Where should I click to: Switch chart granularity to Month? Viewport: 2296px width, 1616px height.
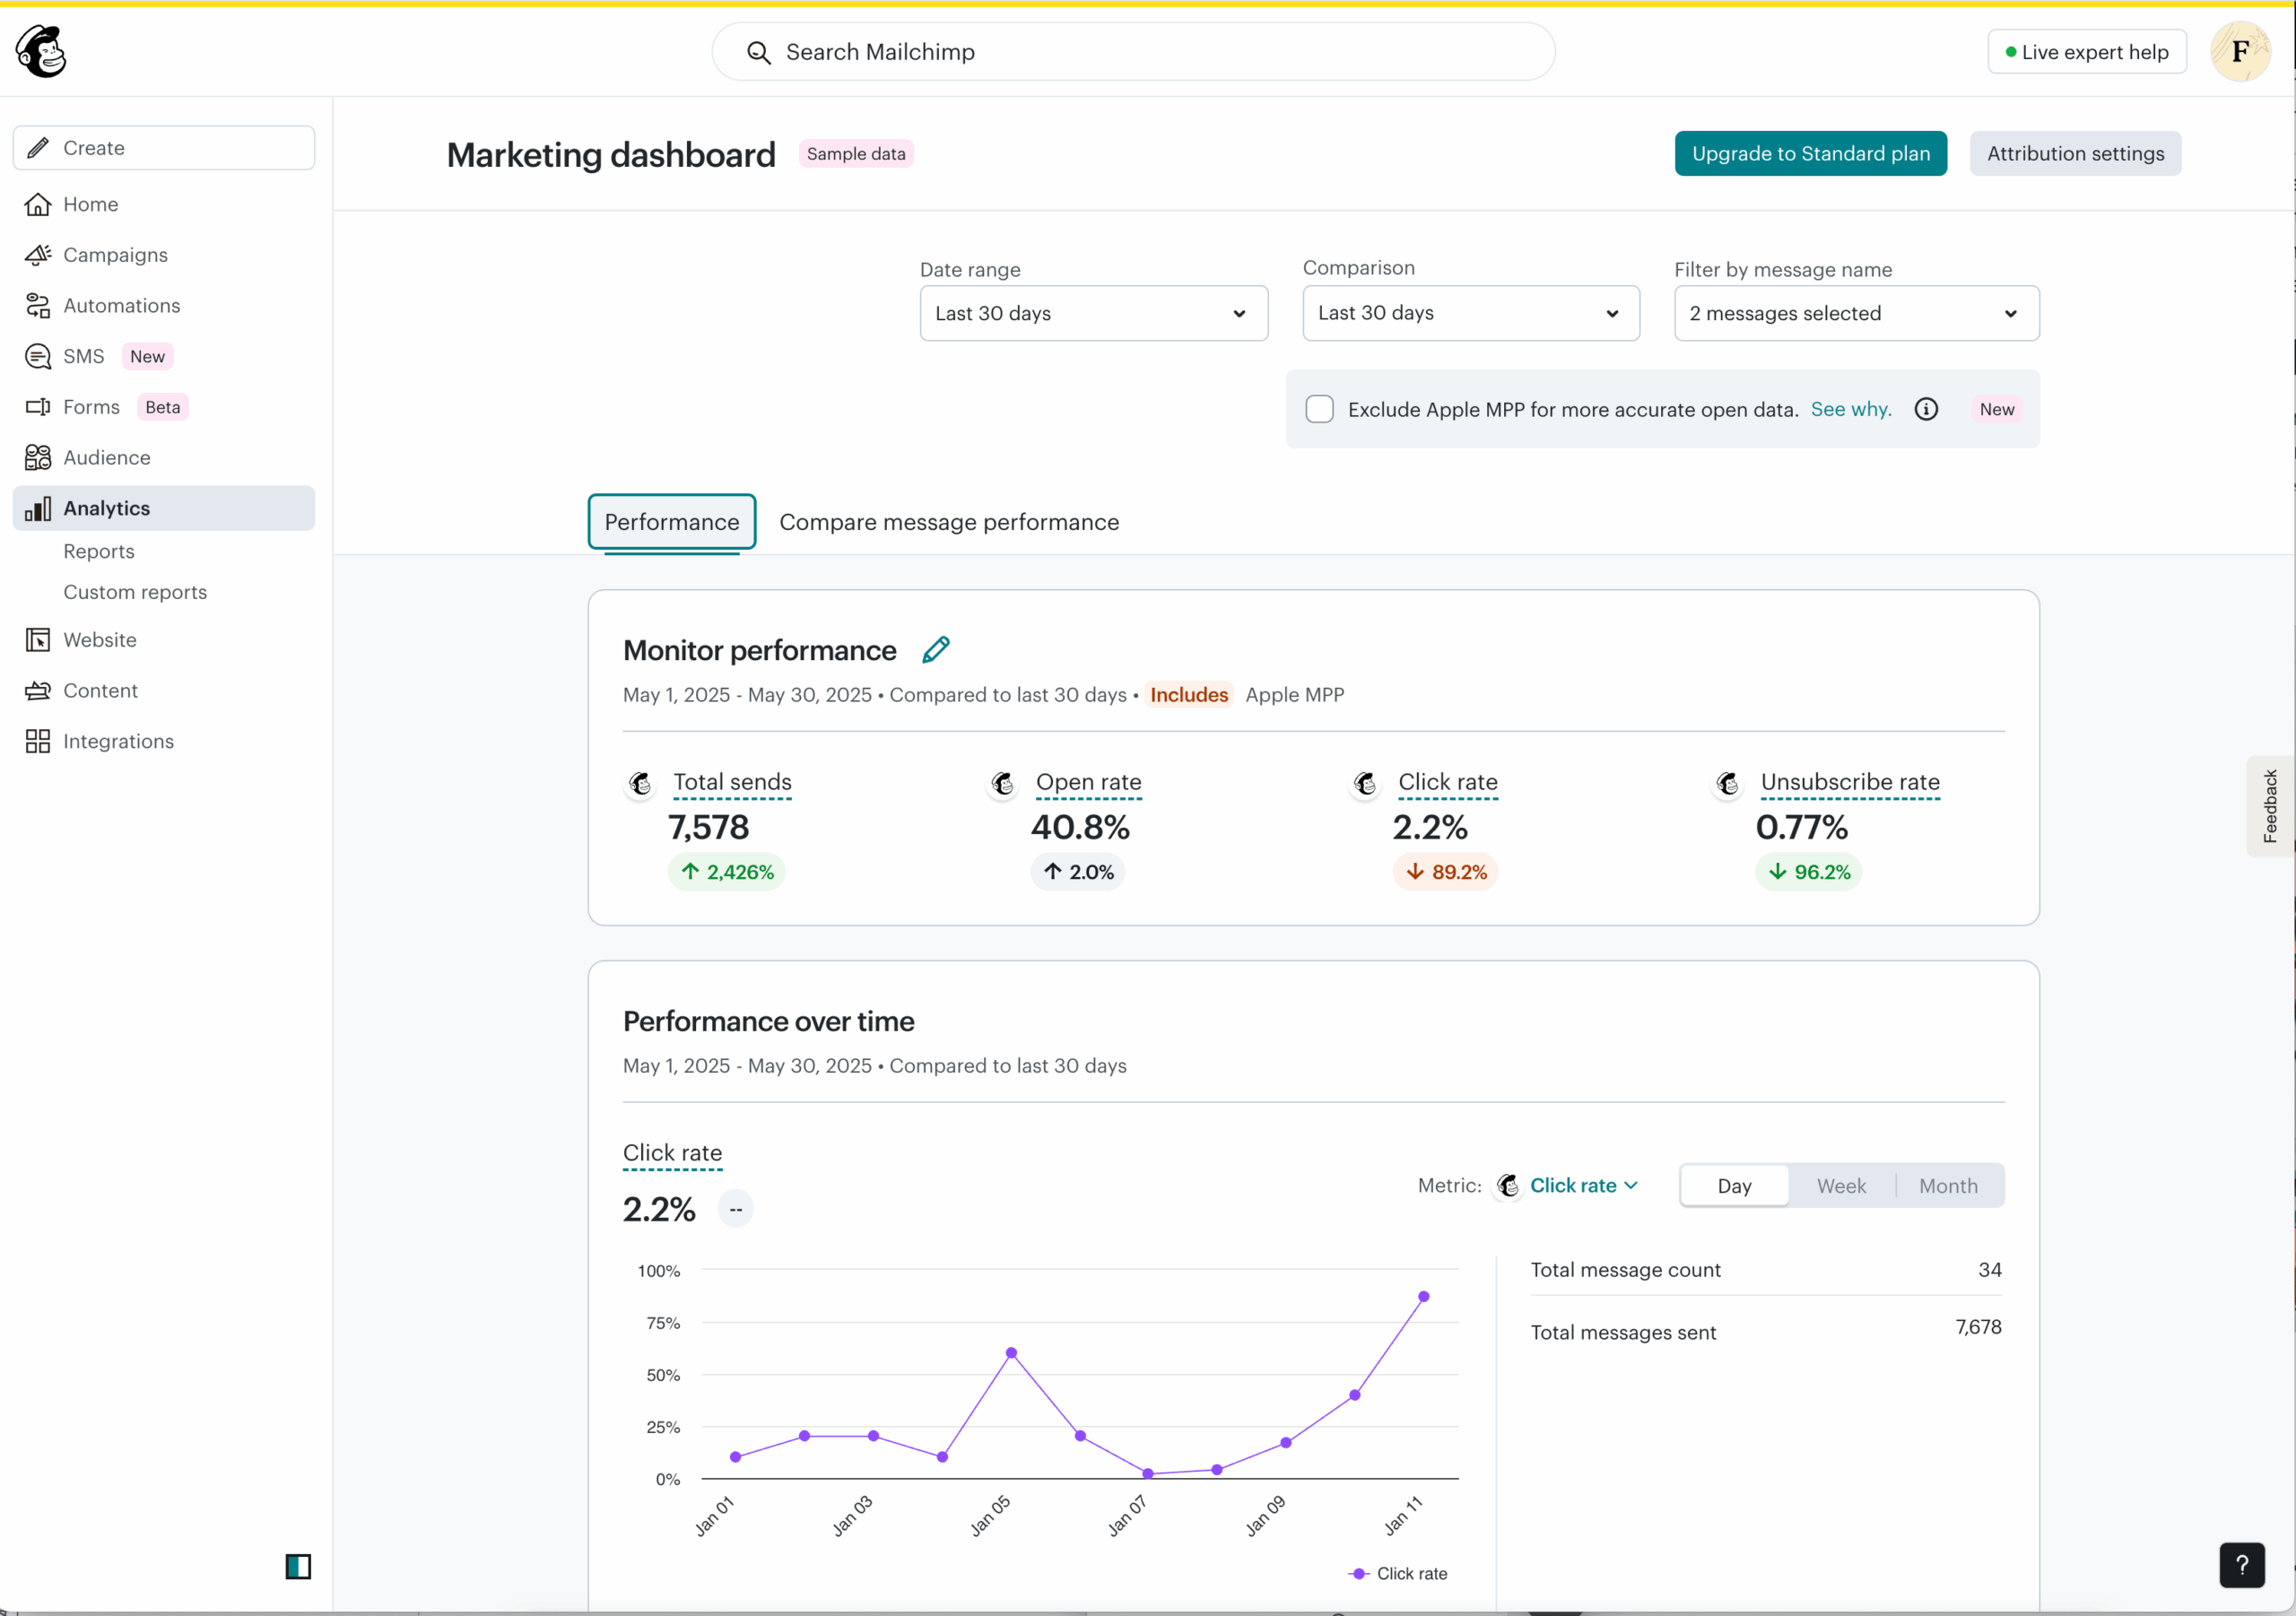[x=1947, y=1185]
